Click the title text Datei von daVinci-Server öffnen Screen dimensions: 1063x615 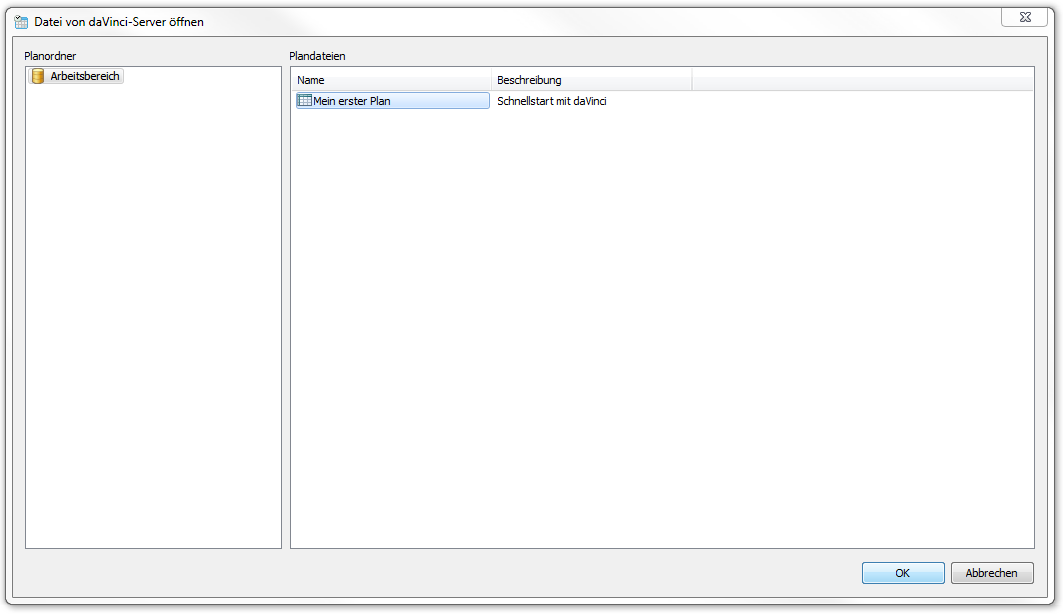[119, 22]
